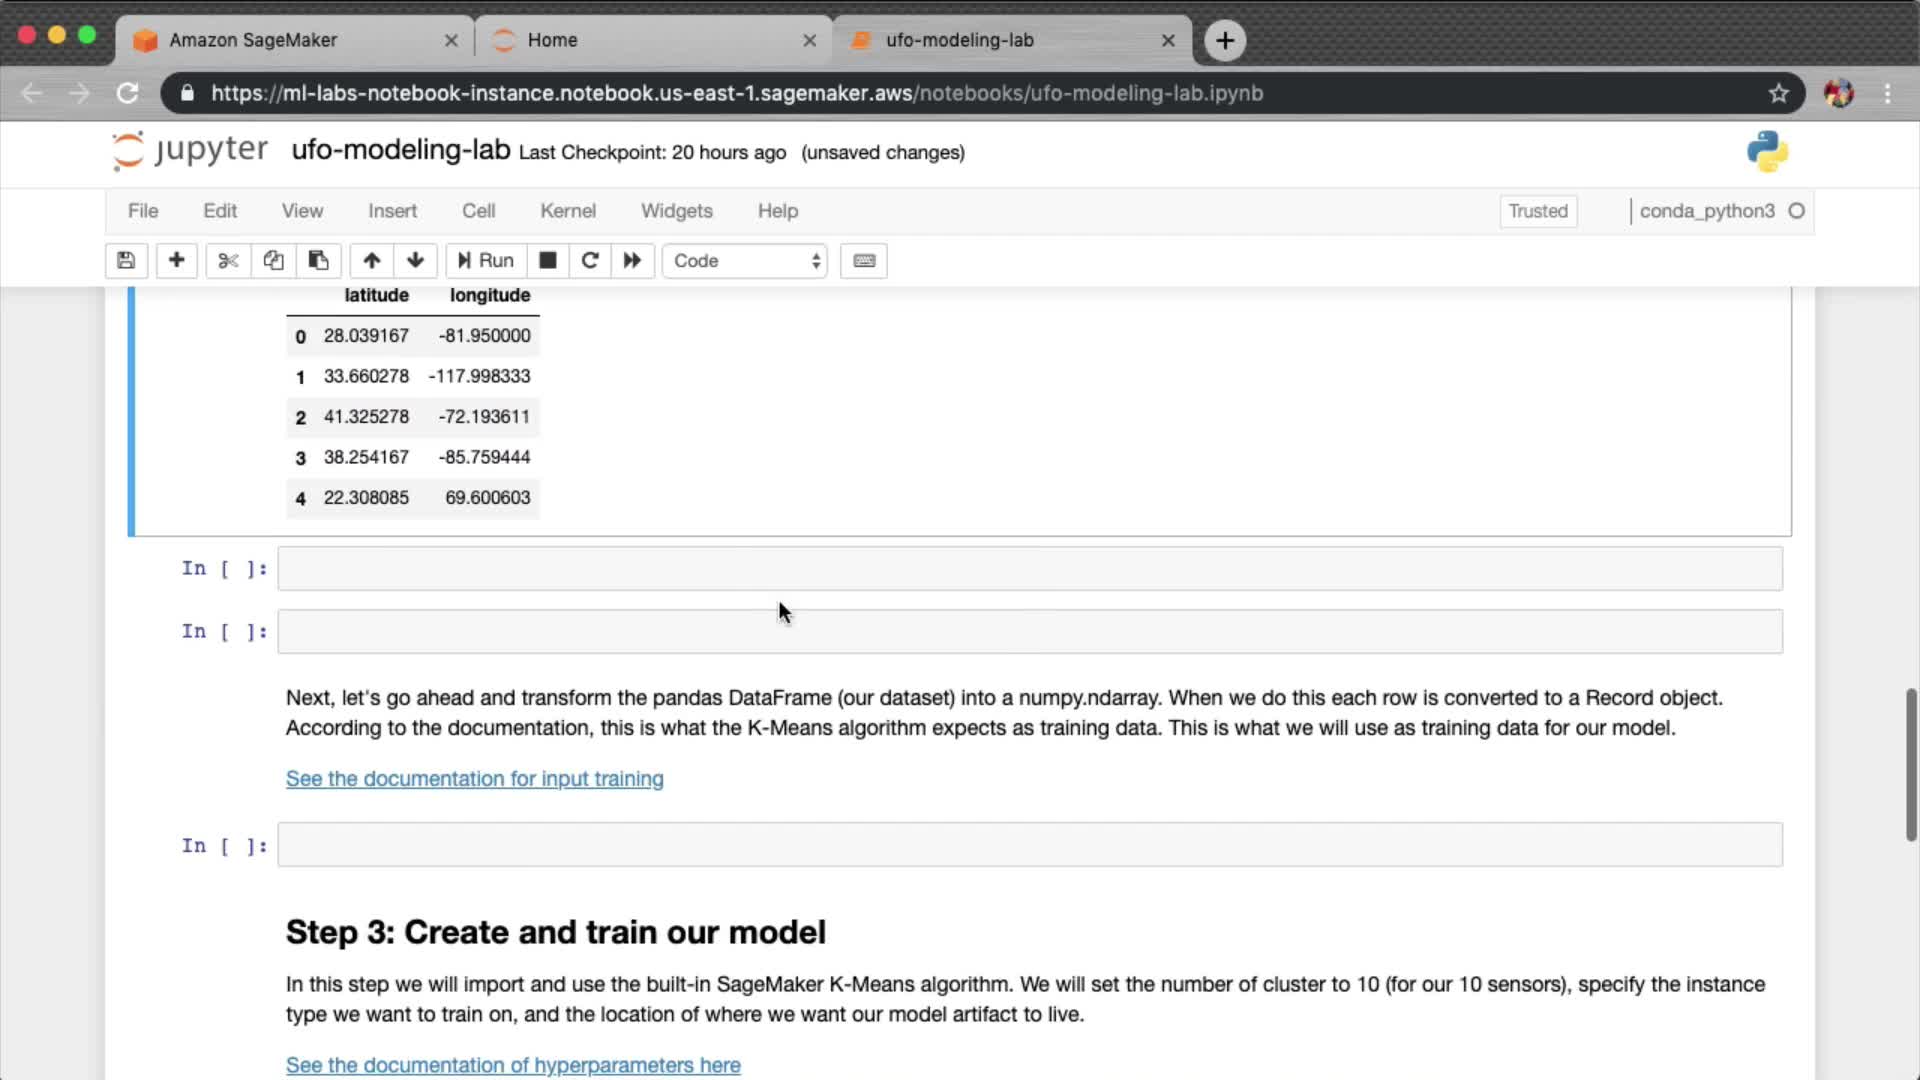Interrupt the kernel with stop icon
The image size is (1920, 1080).
click(x=547, y=261)
